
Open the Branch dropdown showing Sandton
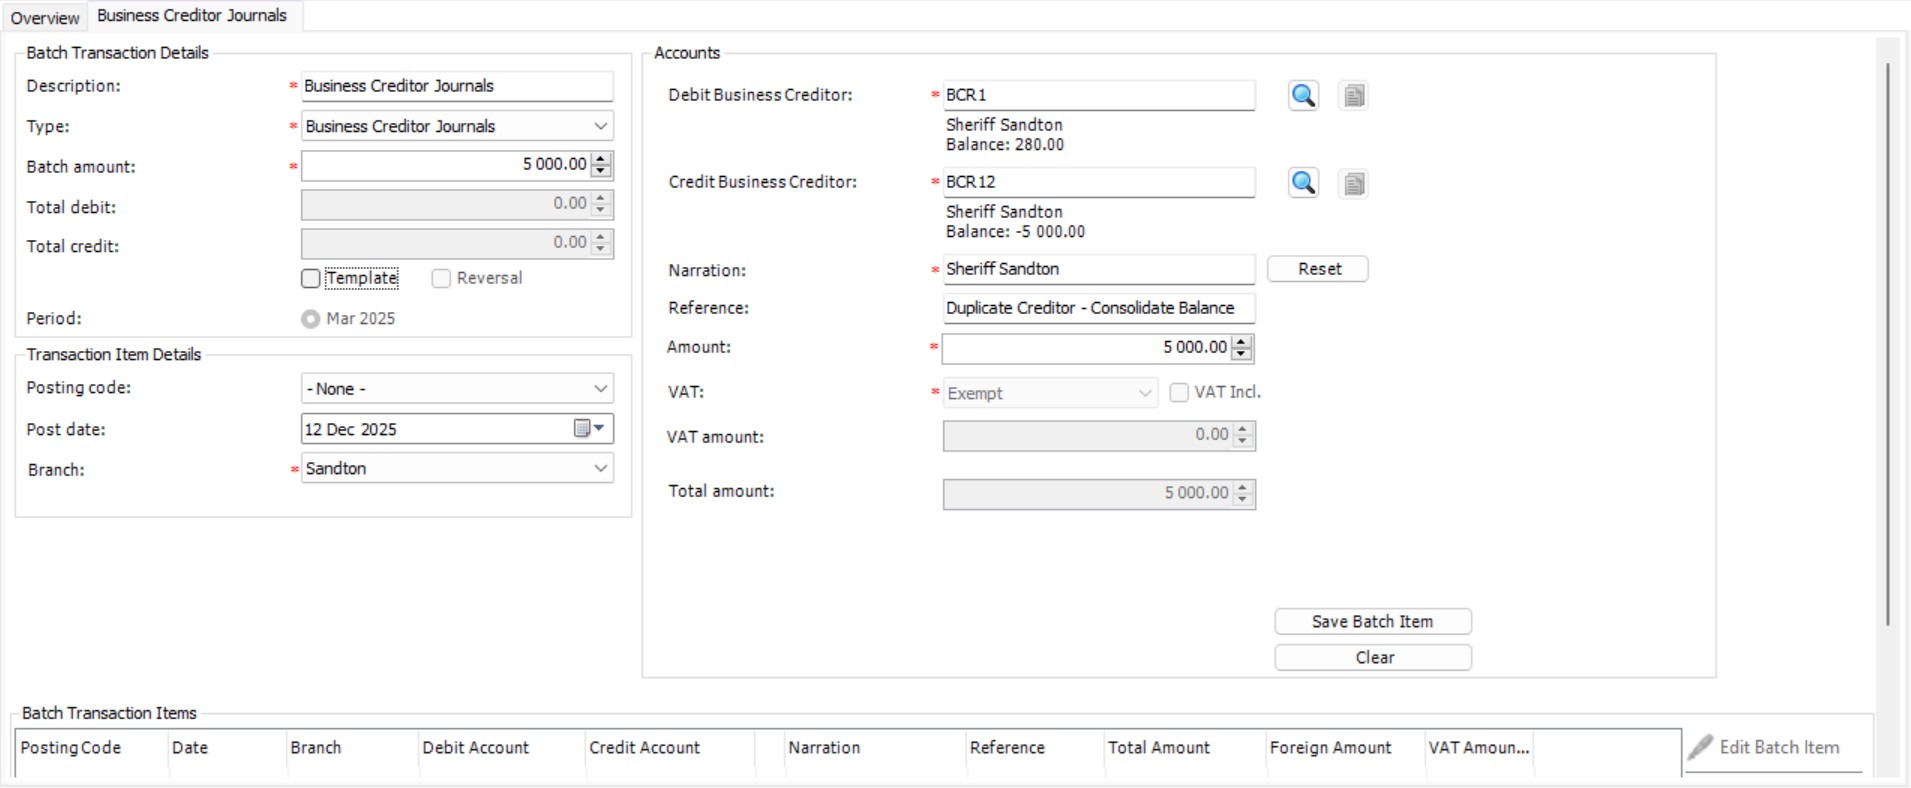coord(600,469)
